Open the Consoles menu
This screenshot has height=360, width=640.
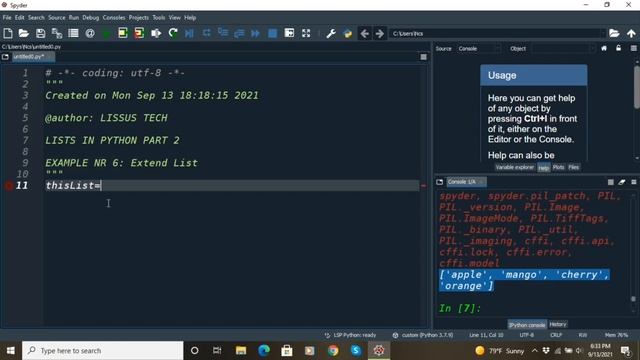[x=114, y=18]
